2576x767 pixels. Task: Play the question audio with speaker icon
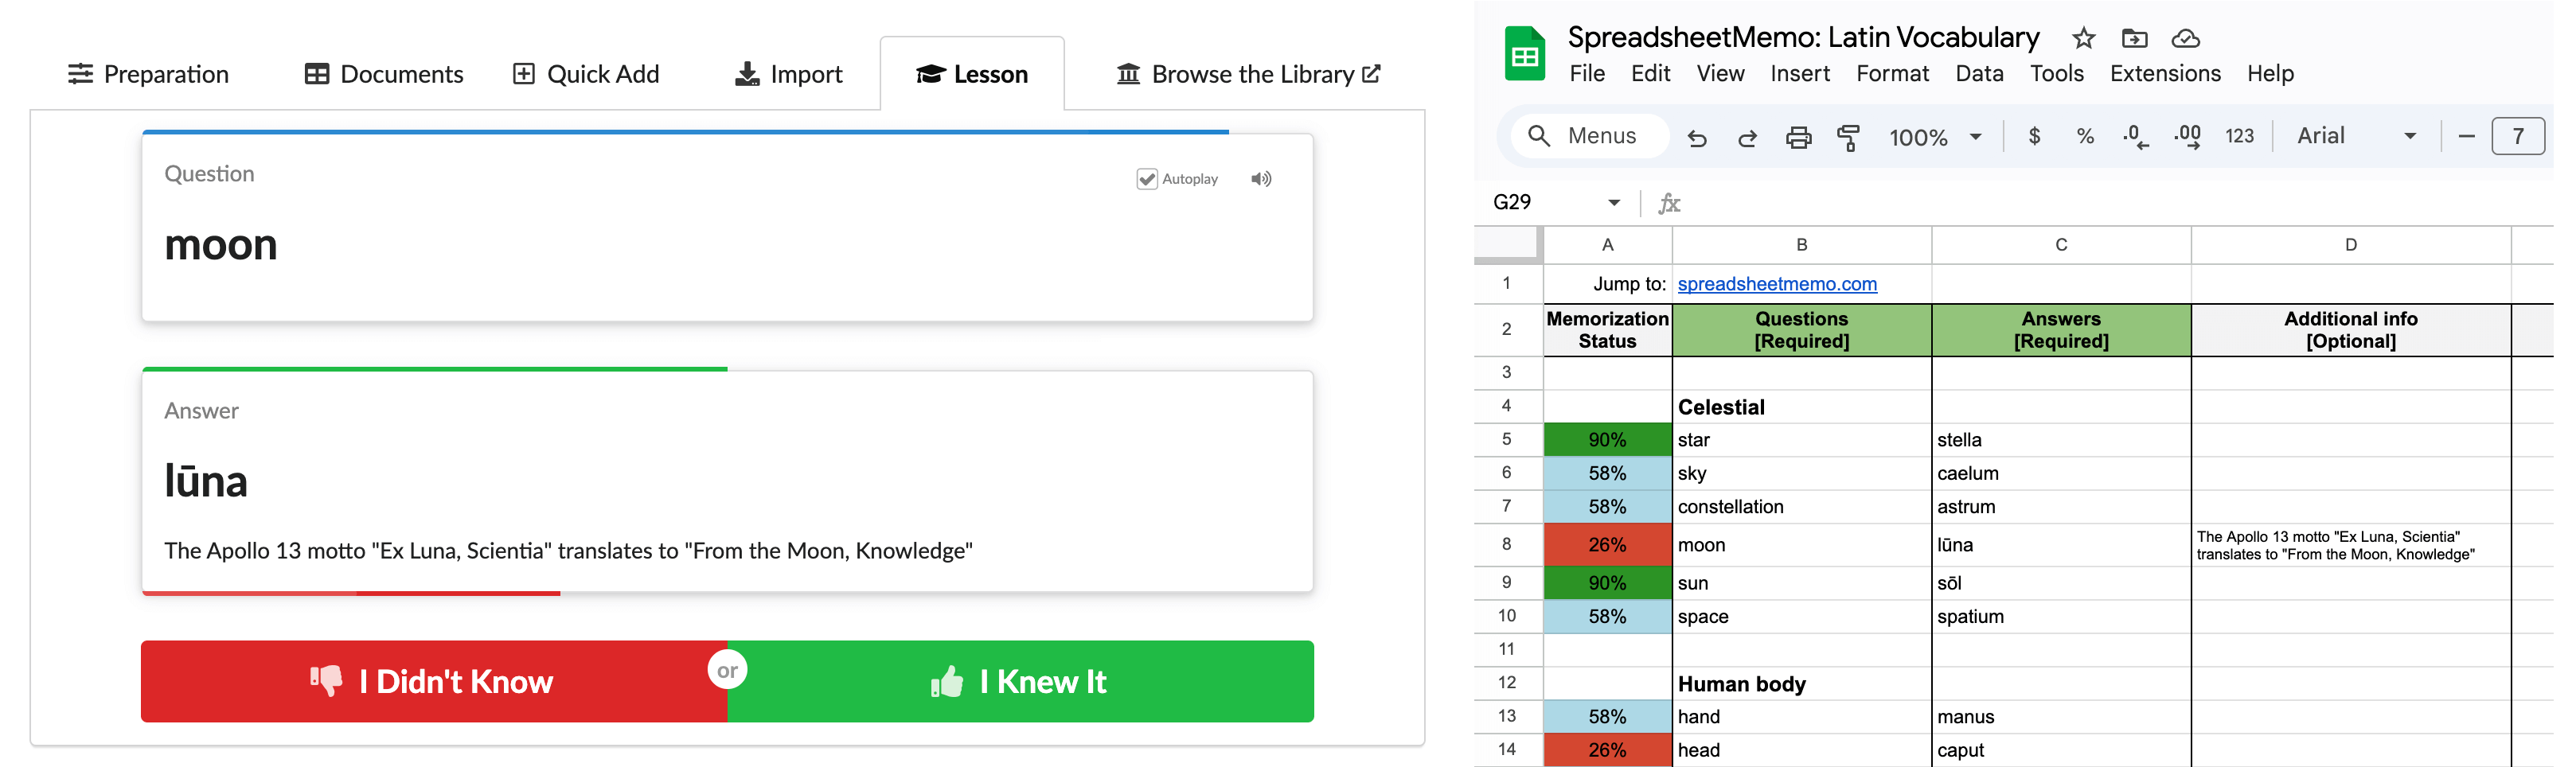pos(1261,178)
